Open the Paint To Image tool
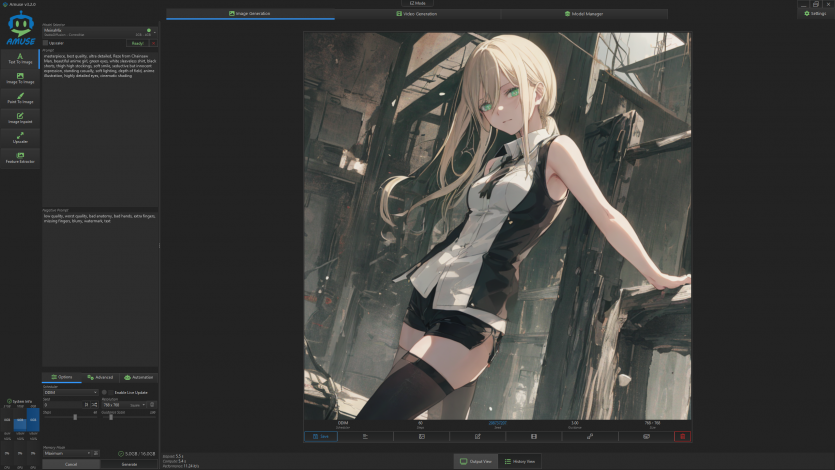 click(x=20, y=97)
